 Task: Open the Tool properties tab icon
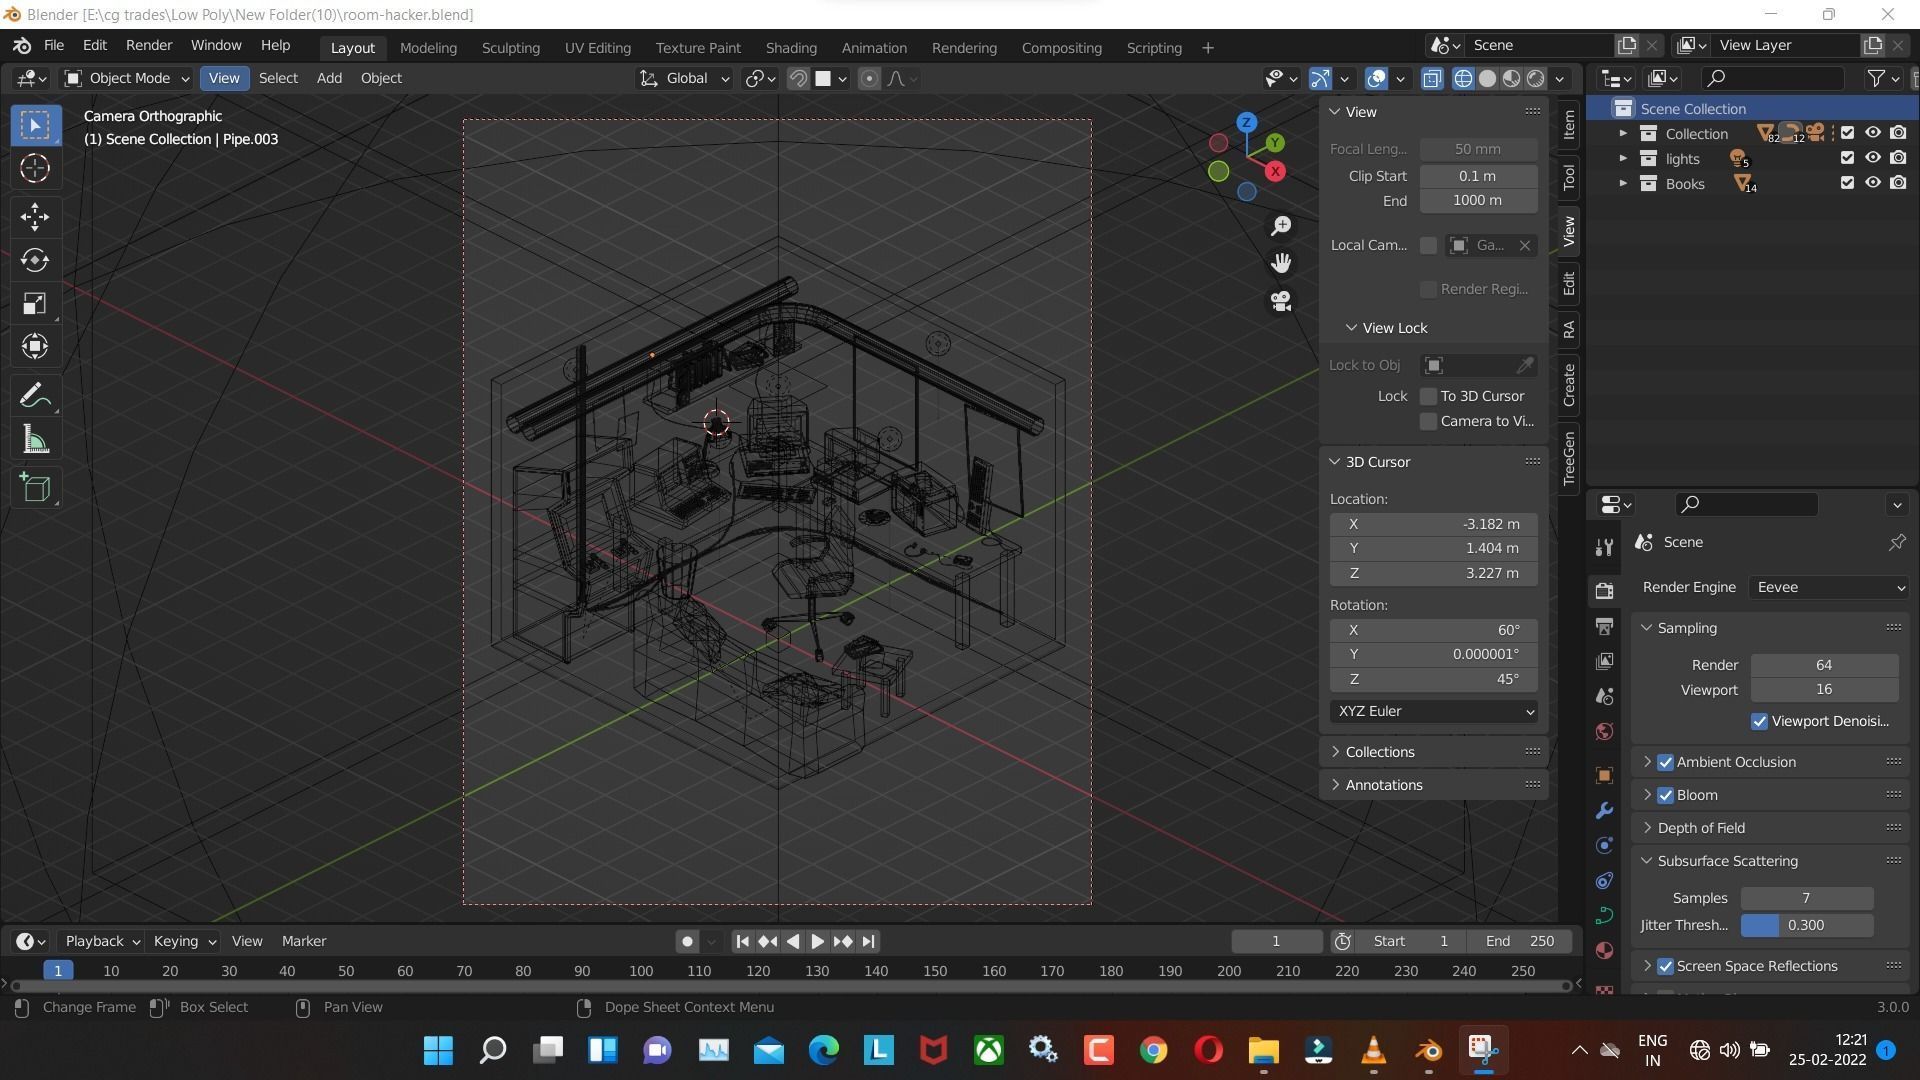(x=1604, y=546)
